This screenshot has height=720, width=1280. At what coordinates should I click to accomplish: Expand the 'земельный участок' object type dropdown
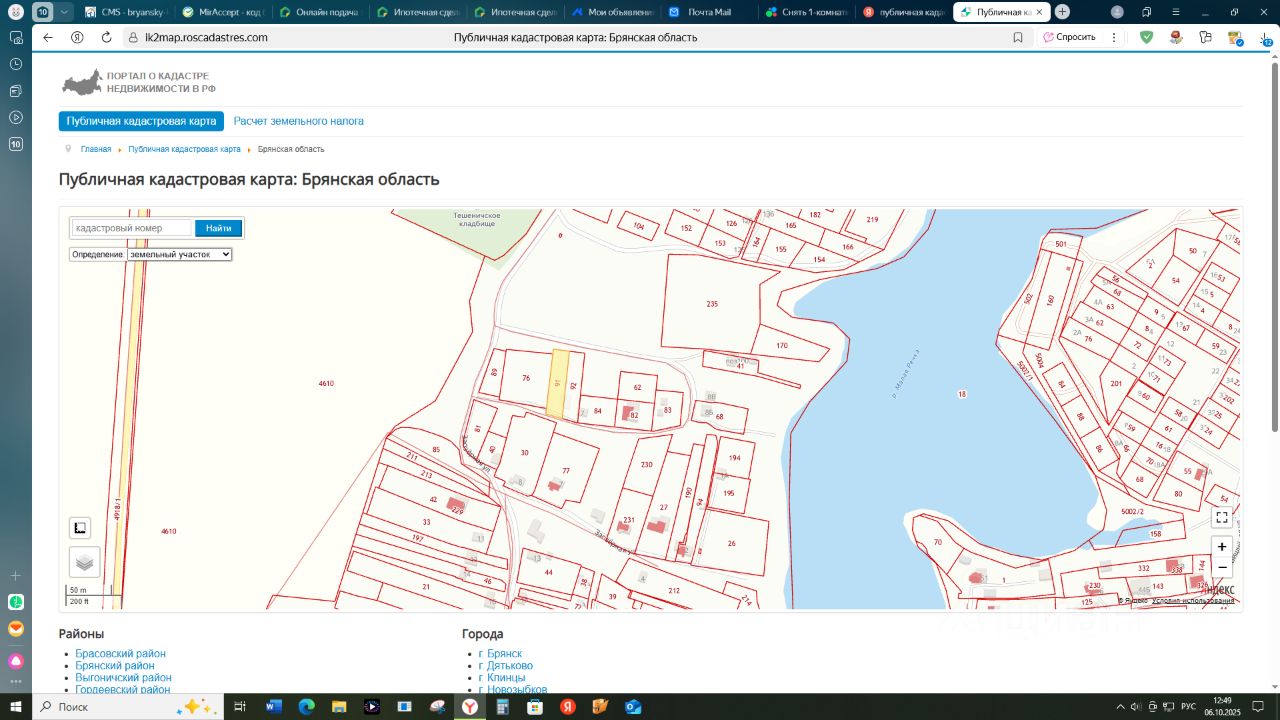pos(179,255)
